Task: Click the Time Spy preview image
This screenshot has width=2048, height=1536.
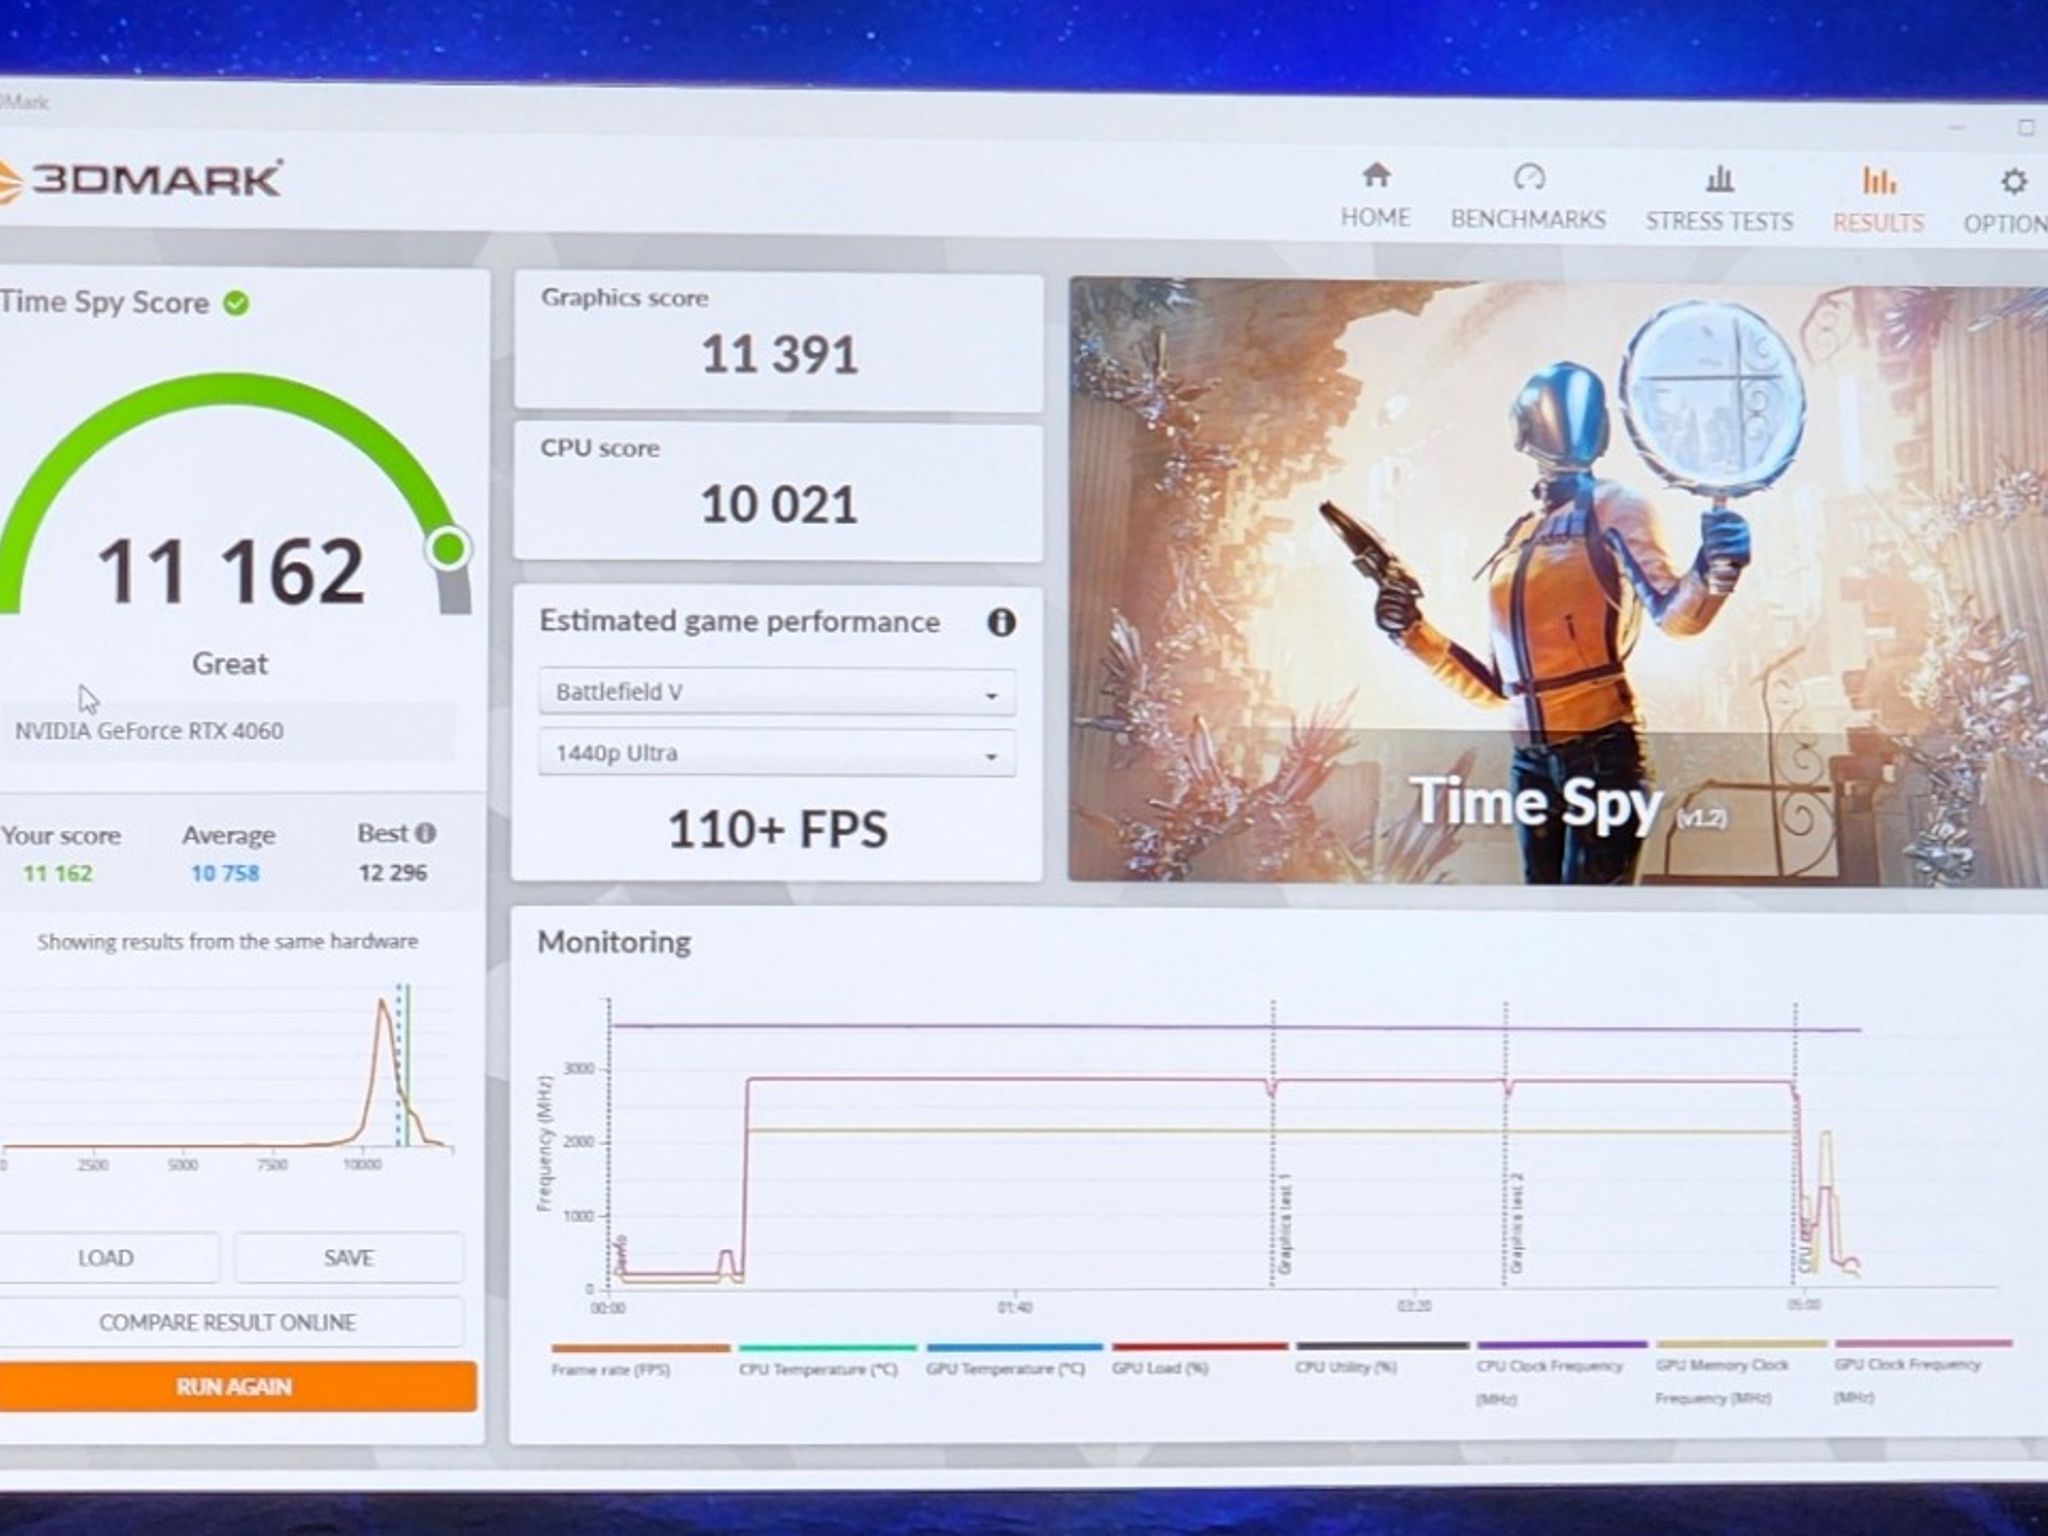Action: tap(1558, 582)
